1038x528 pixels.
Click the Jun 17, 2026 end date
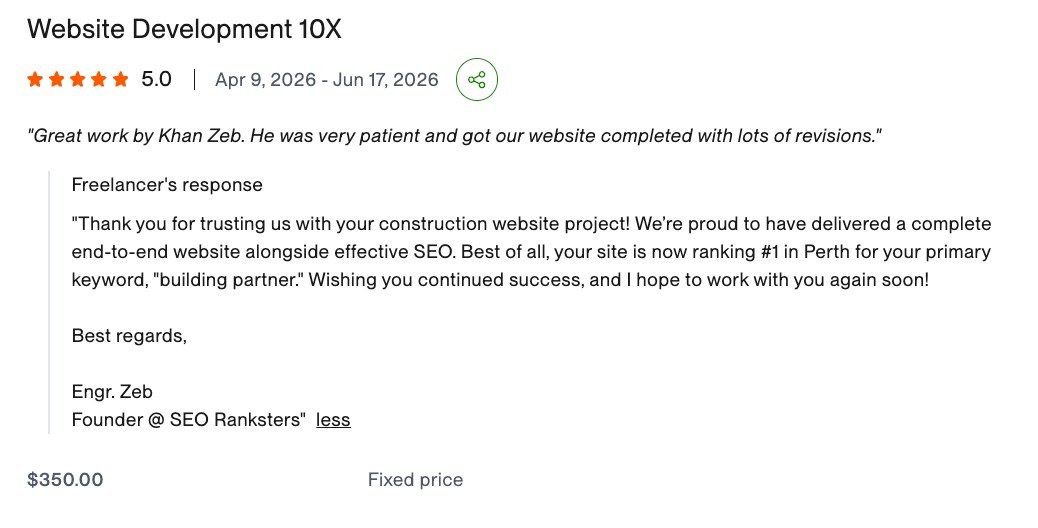coord(385,79)
